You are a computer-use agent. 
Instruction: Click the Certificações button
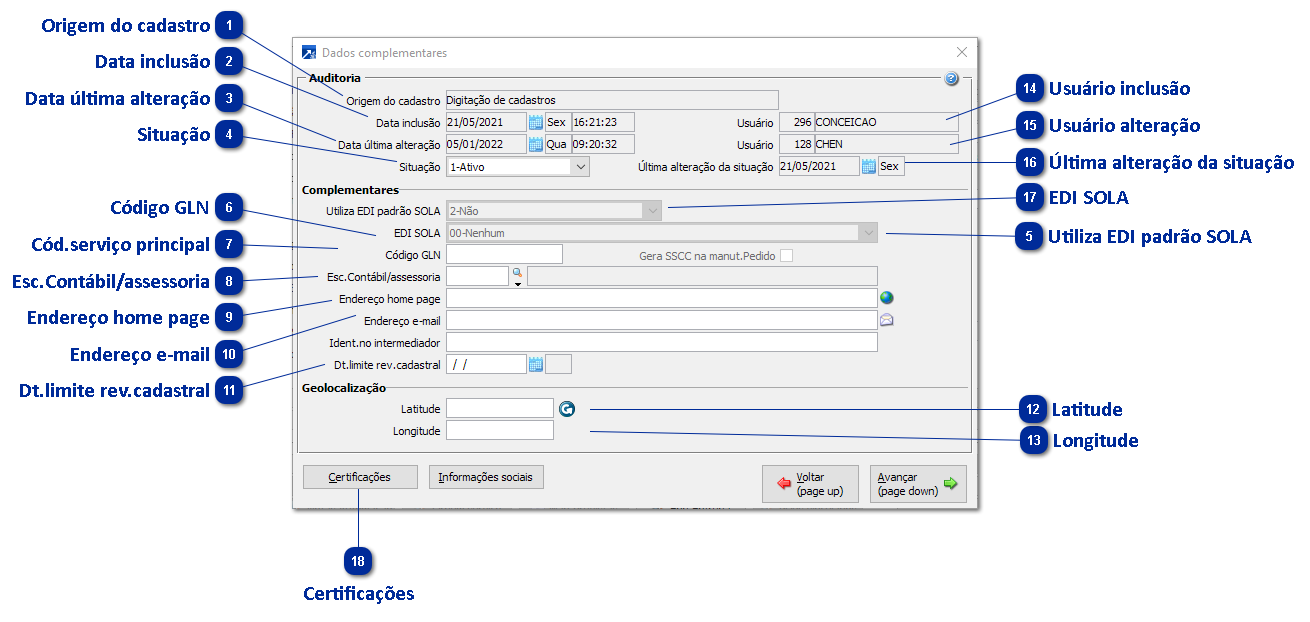pyautogui.click(x=360, y=477)
